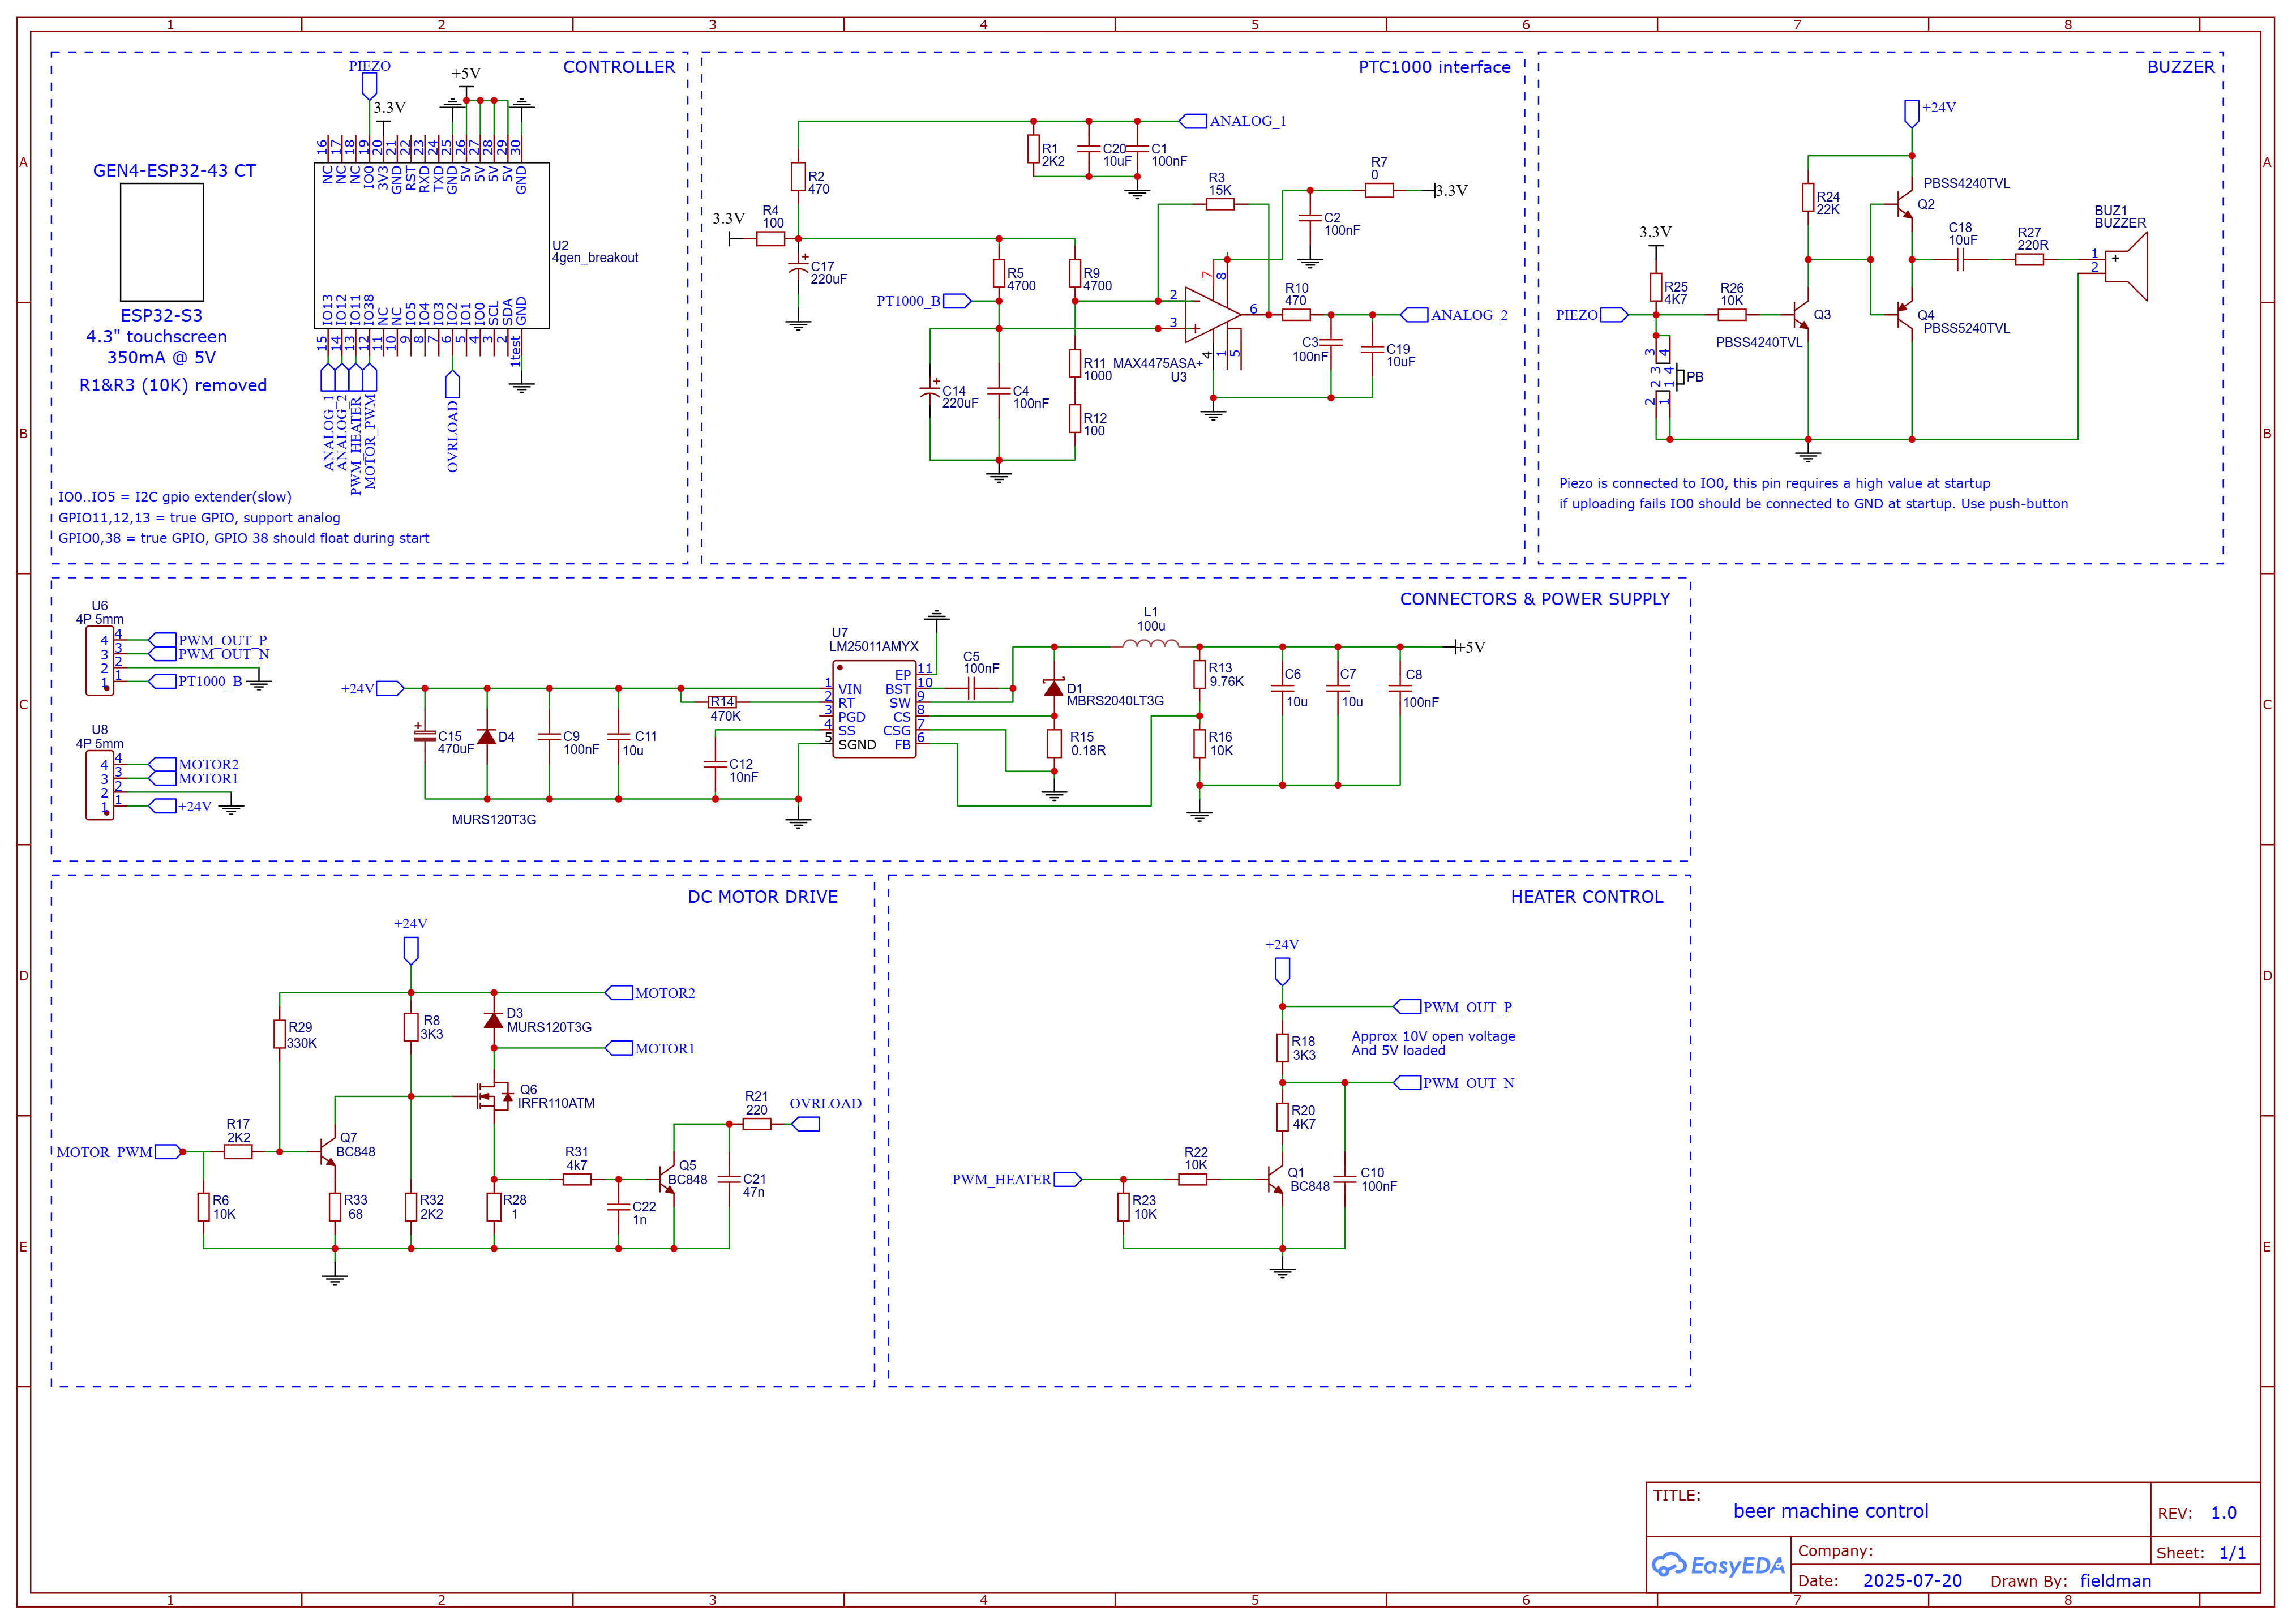The width and height of the screenshot is (2292, 1624).
Task: Select the U6 4P 5mm connector
Action: pyautogui.click(x=99, y=660)
